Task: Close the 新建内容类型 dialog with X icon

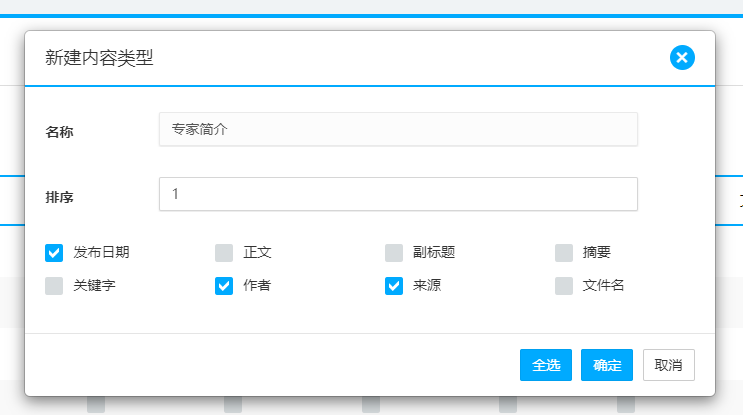Action: click(x=682, y=58)
